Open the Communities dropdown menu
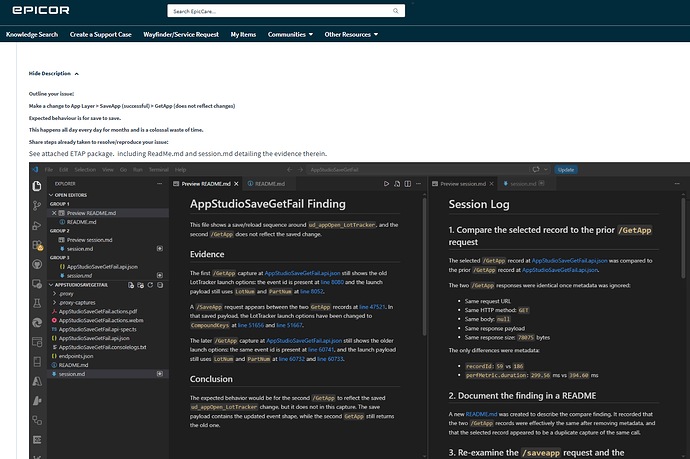 click(x=290, y=34)
